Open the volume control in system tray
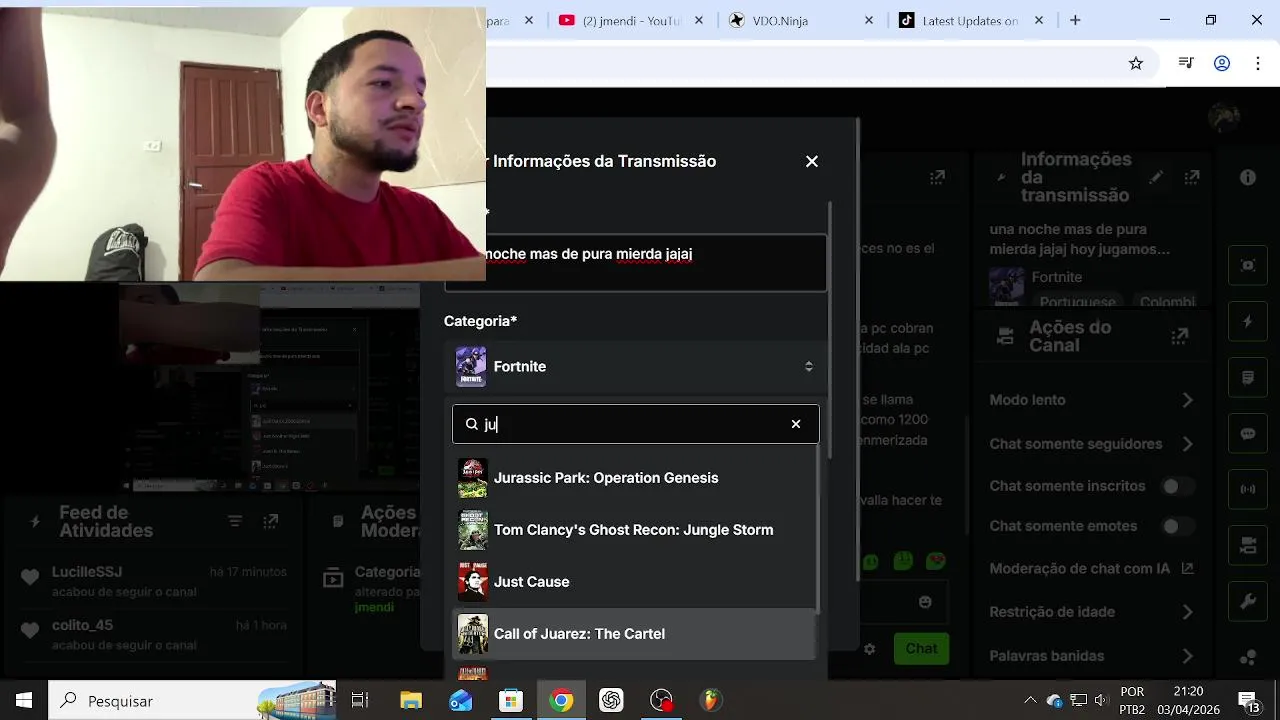1280x720 pixels. tap(1101, 701)
